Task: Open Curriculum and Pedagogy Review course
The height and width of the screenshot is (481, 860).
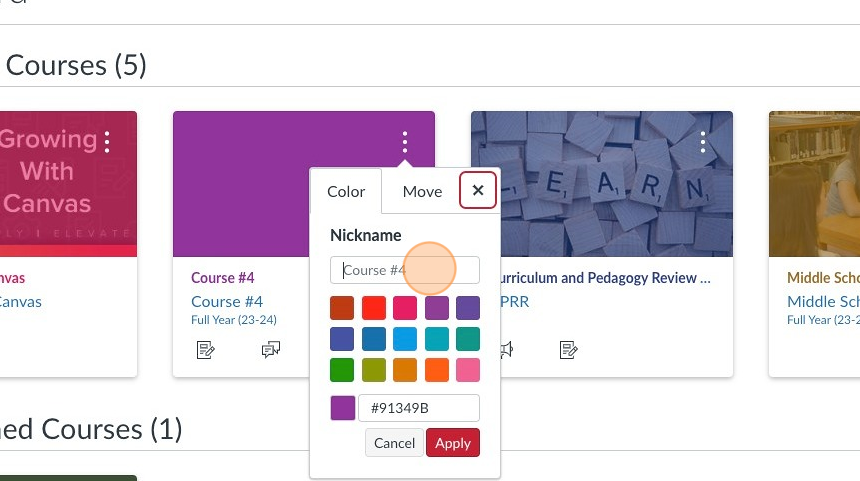Action: click(602, 278)
